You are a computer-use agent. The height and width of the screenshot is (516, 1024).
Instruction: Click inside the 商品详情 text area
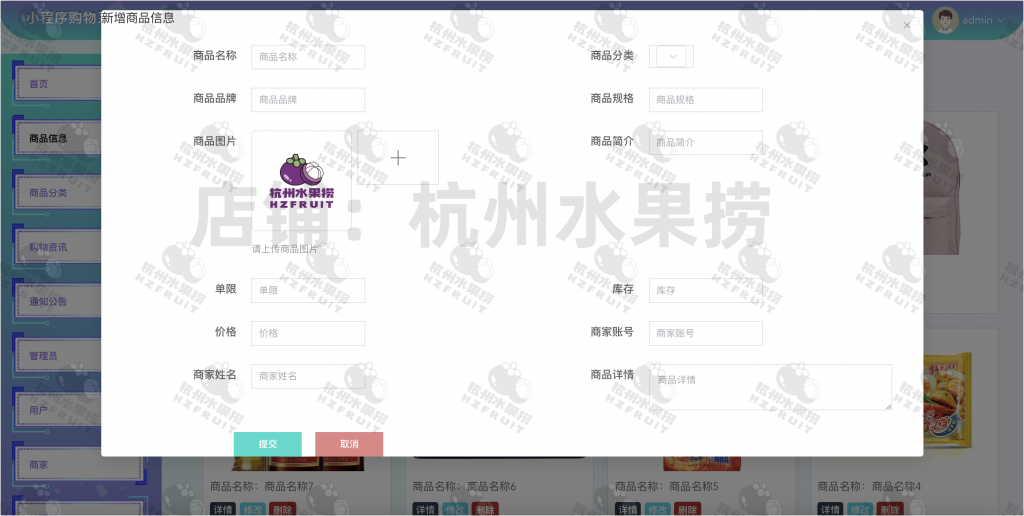[770, 387]
